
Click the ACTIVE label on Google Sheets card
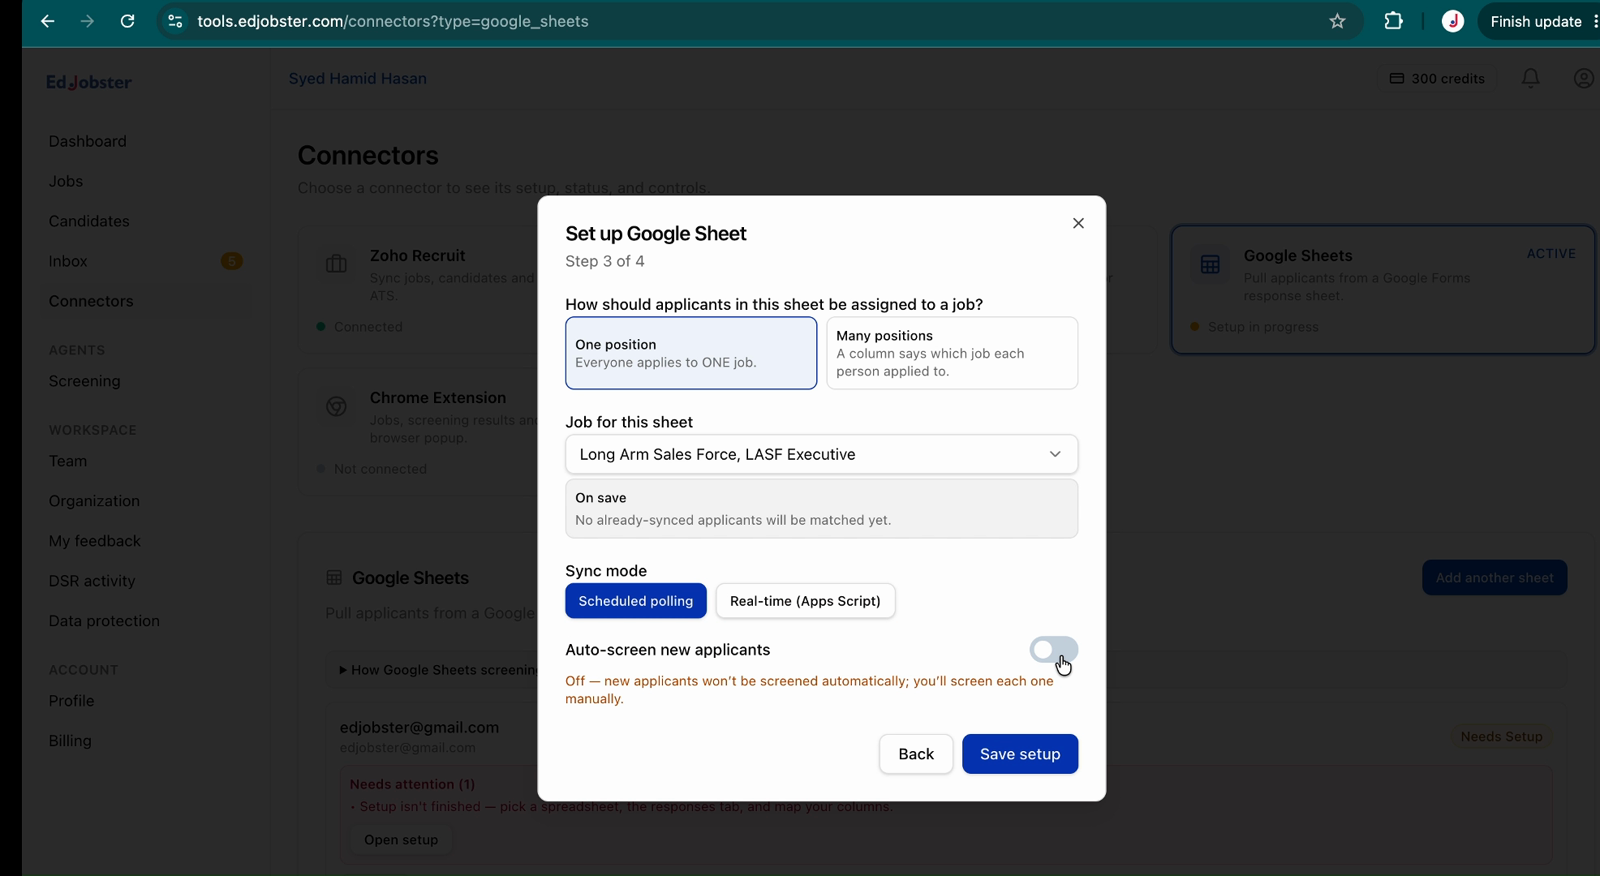click(1551, 254)
